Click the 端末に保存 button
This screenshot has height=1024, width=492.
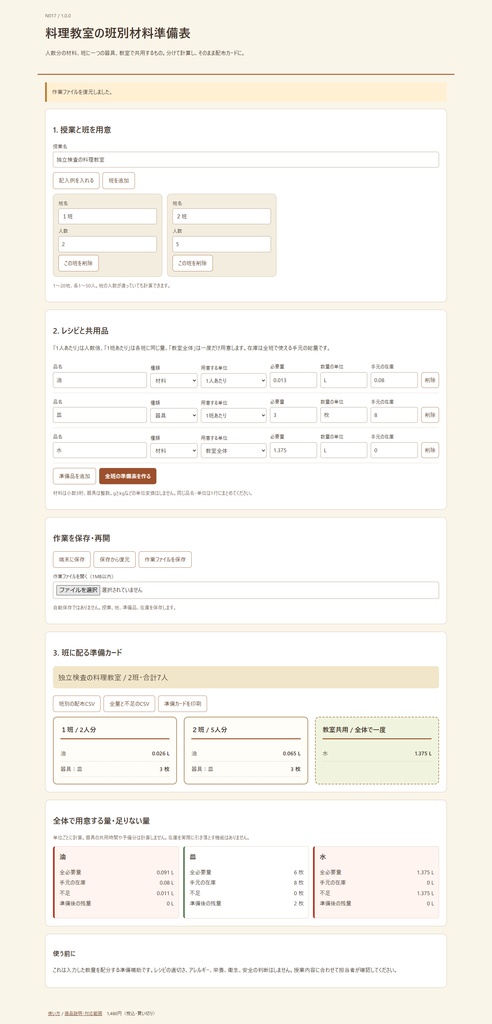72,560
